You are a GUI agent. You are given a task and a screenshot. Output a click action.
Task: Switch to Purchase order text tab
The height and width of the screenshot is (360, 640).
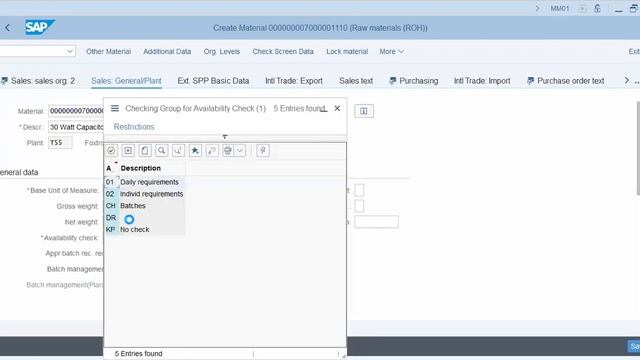pos(566,81)
